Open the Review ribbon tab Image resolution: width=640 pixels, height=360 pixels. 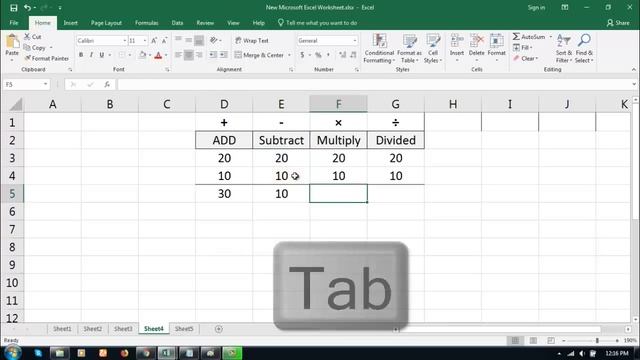click(205, 23)
